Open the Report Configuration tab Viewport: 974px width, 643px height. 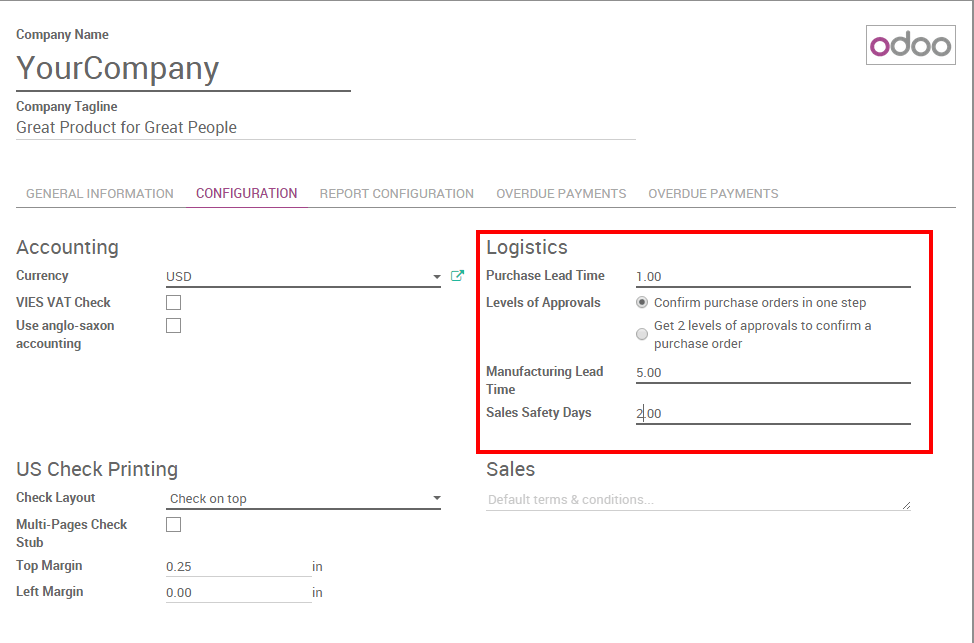tap(396, 193)
